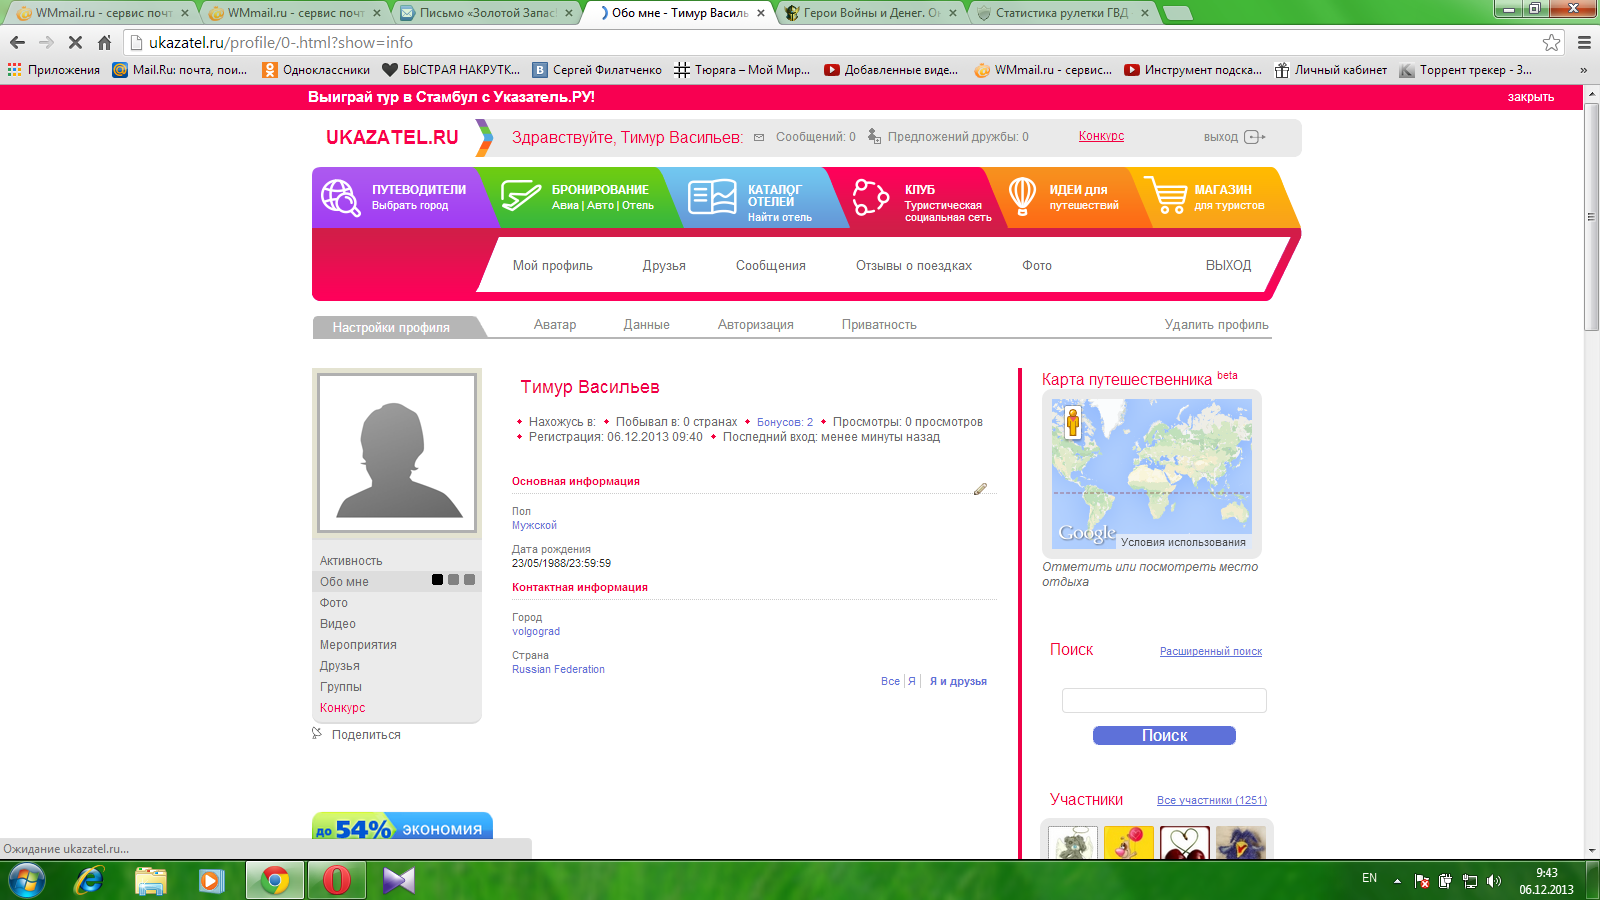Image resolution: width=1600 pixels, height=900 pixels.
Task: Open the Магазин shopping cart icon
Action: pos(1165,196)
